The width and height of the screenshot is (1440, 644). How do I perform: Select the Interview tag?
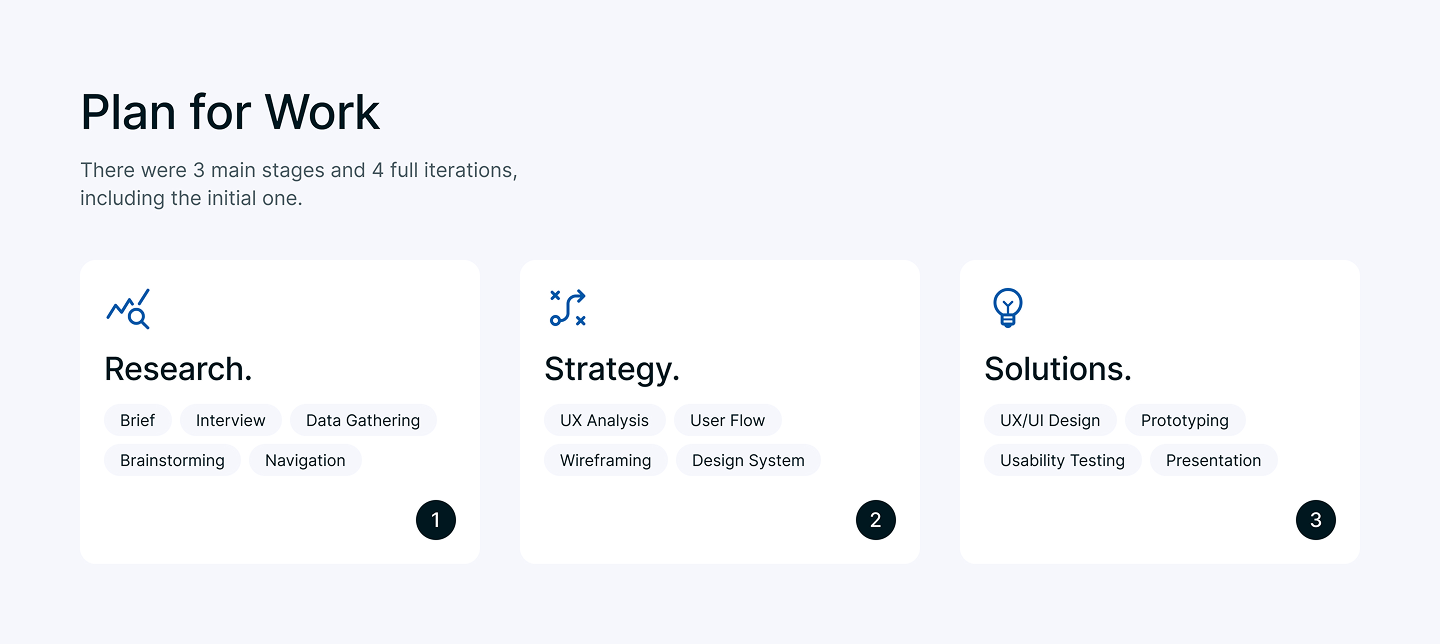pos(231,420)
